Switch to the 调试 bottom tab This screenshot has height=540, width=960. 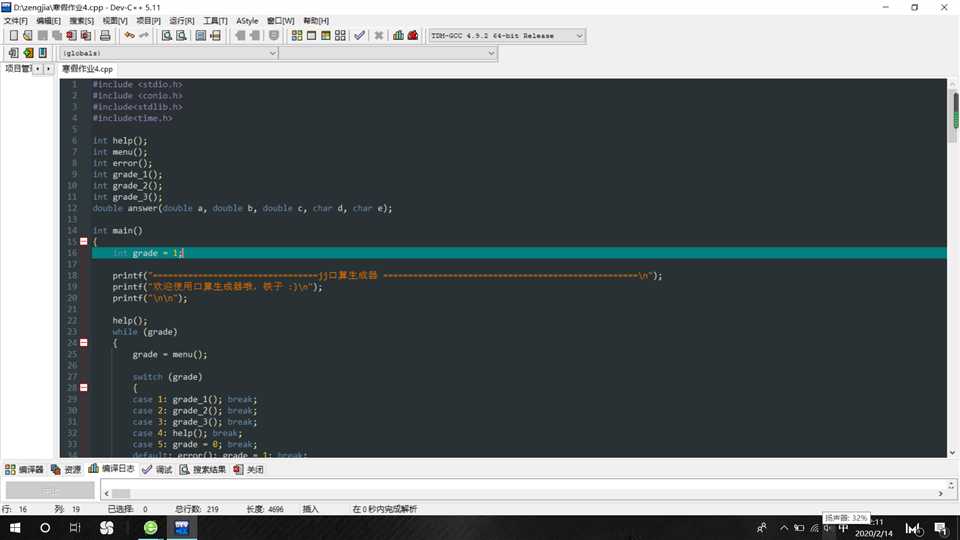click(x=157, y=470)
